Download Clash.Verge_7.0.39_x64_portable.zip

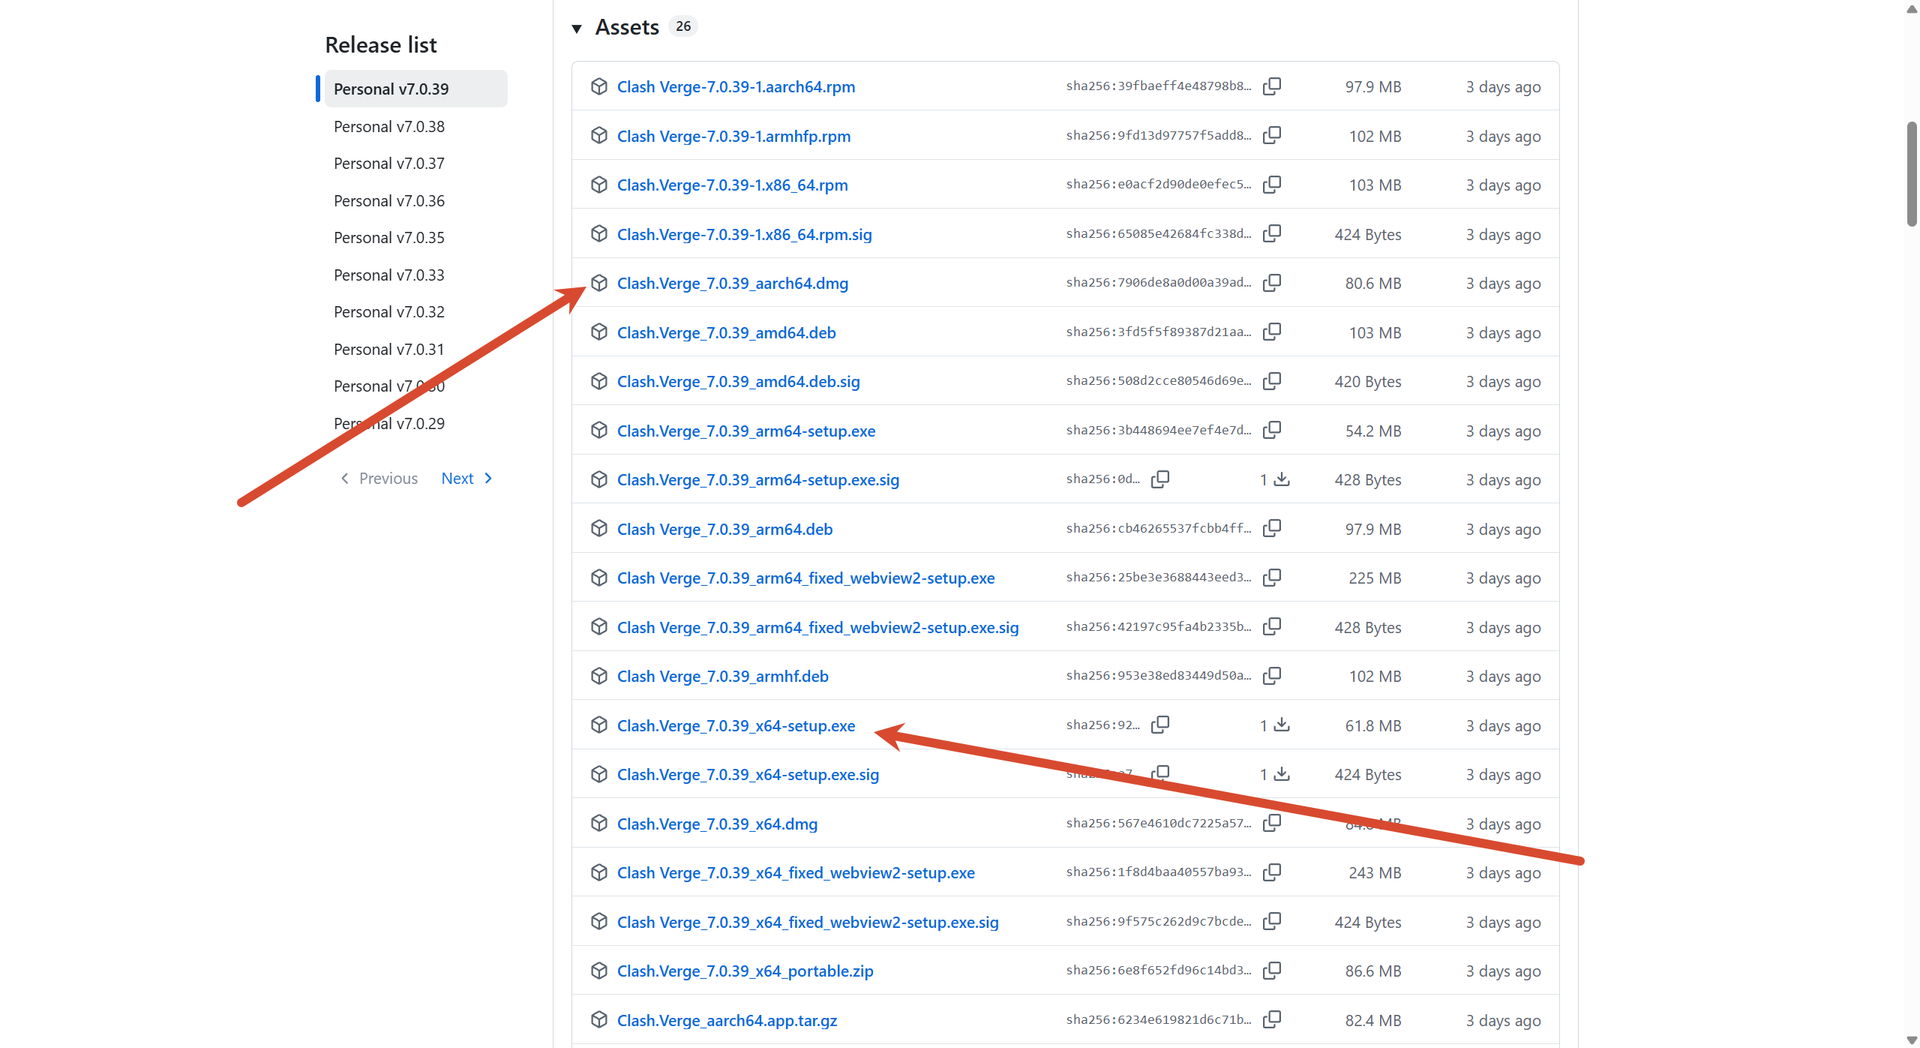tap(745, 970)
